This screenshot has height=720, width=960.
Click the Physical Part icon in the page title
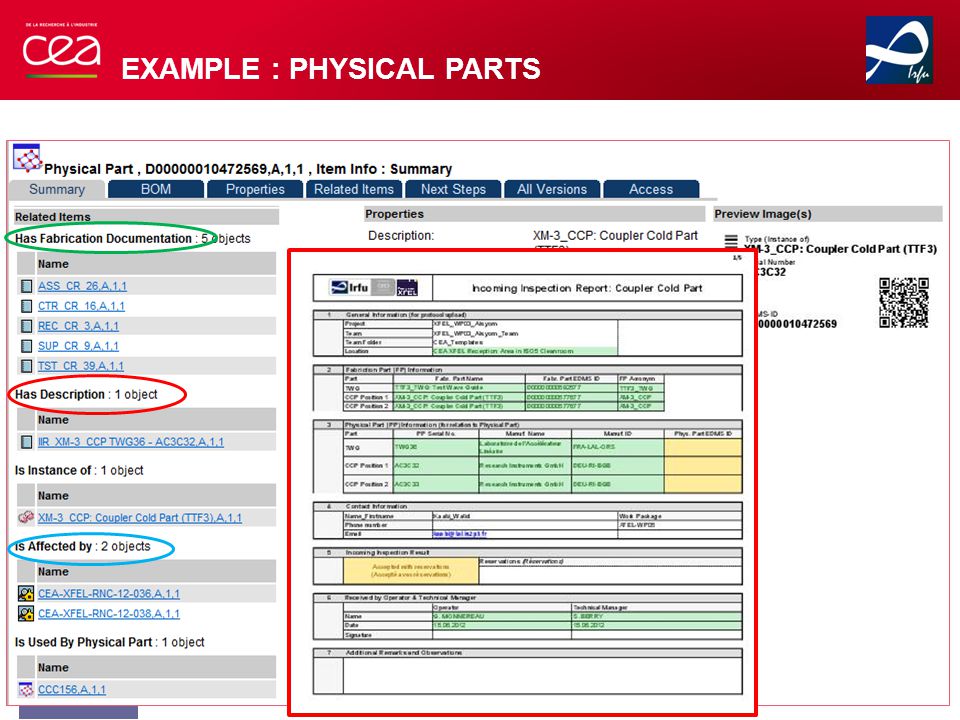[x=28, y=158]
